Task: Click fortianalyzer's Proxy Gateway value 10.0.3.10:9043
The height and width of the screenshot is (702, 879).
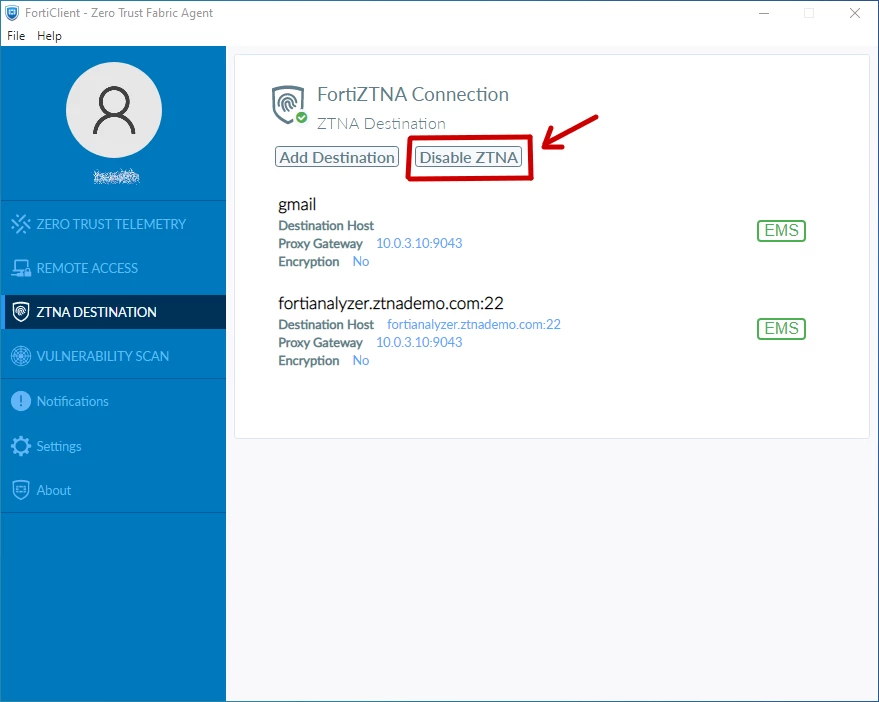Action: click(x=419, y=342)
